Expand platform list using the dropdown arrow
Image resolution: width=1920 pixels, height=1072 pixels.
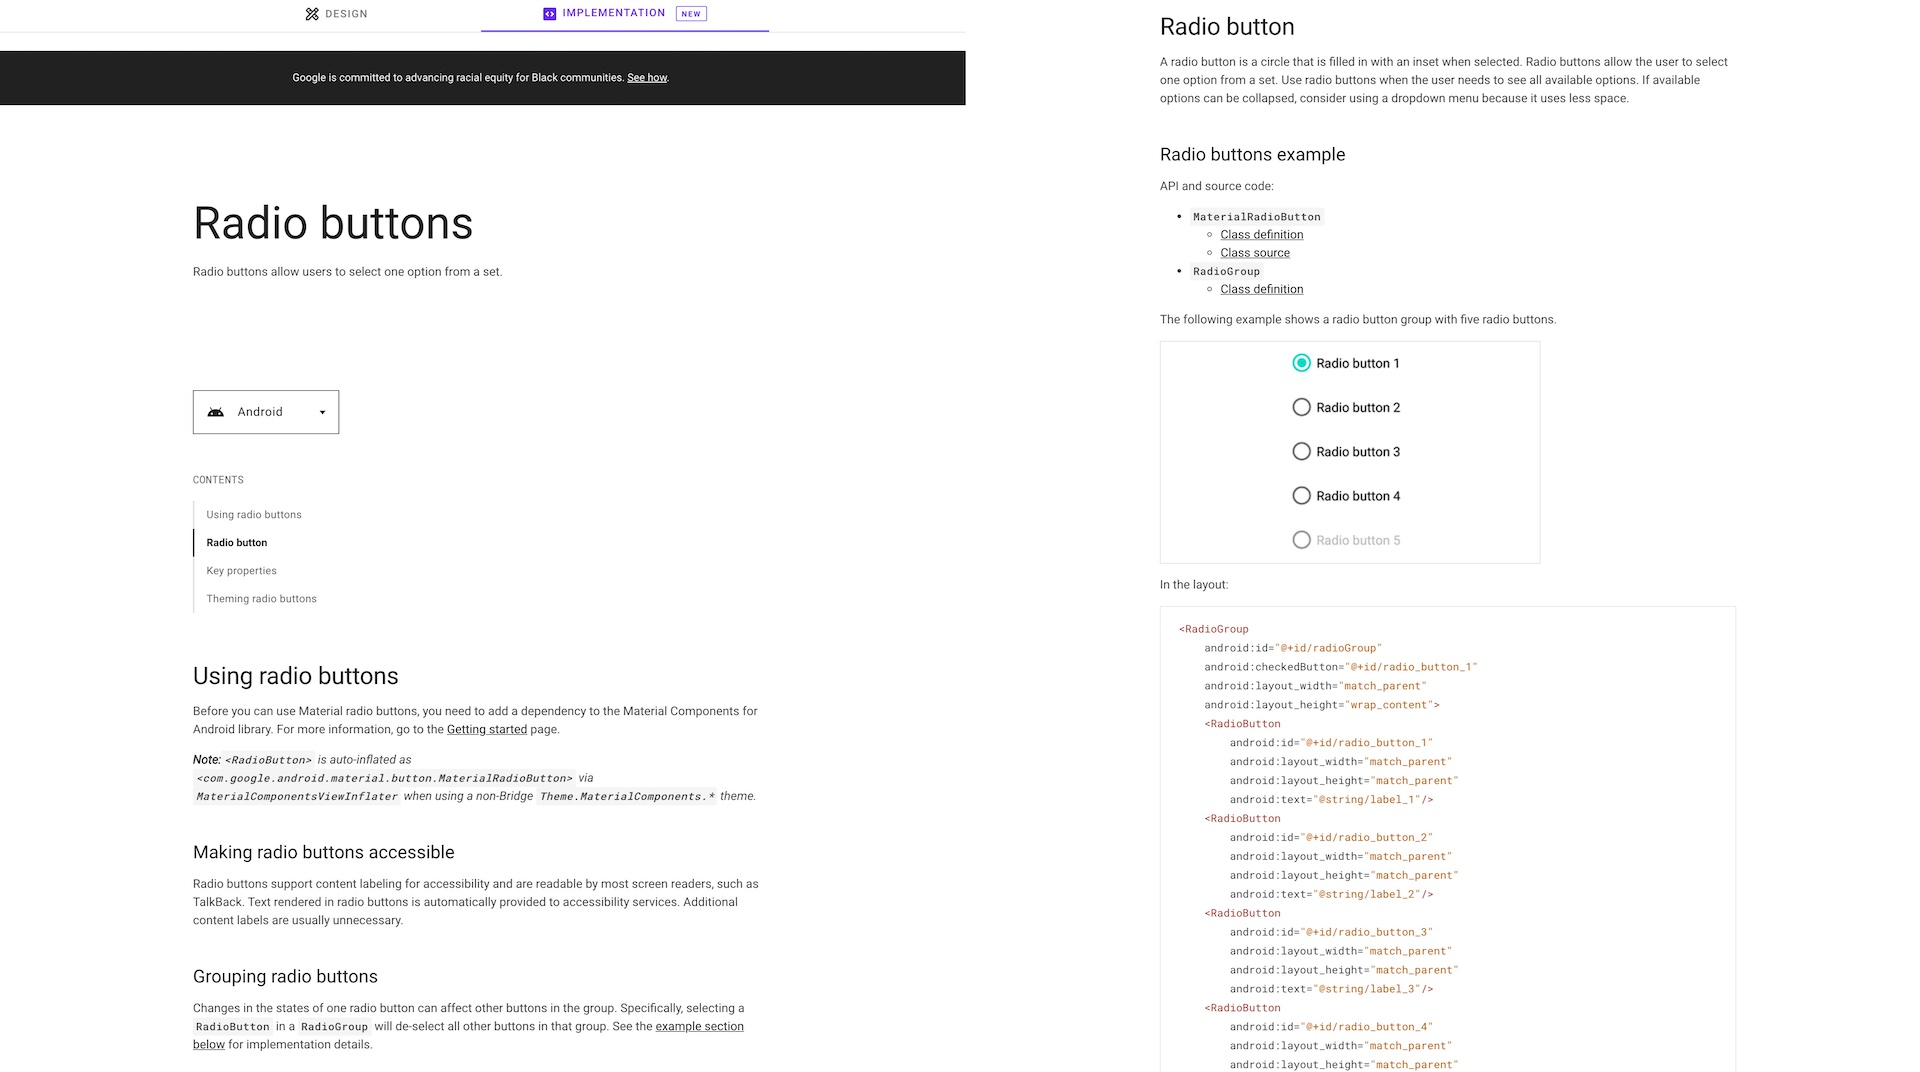(322, 413)
